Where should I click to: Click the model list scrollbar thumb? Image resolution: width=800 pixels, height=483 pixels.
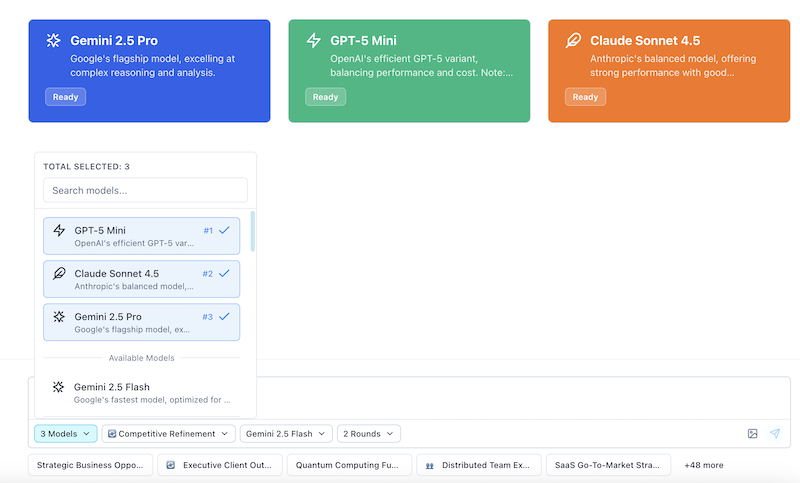coord(252,231)
